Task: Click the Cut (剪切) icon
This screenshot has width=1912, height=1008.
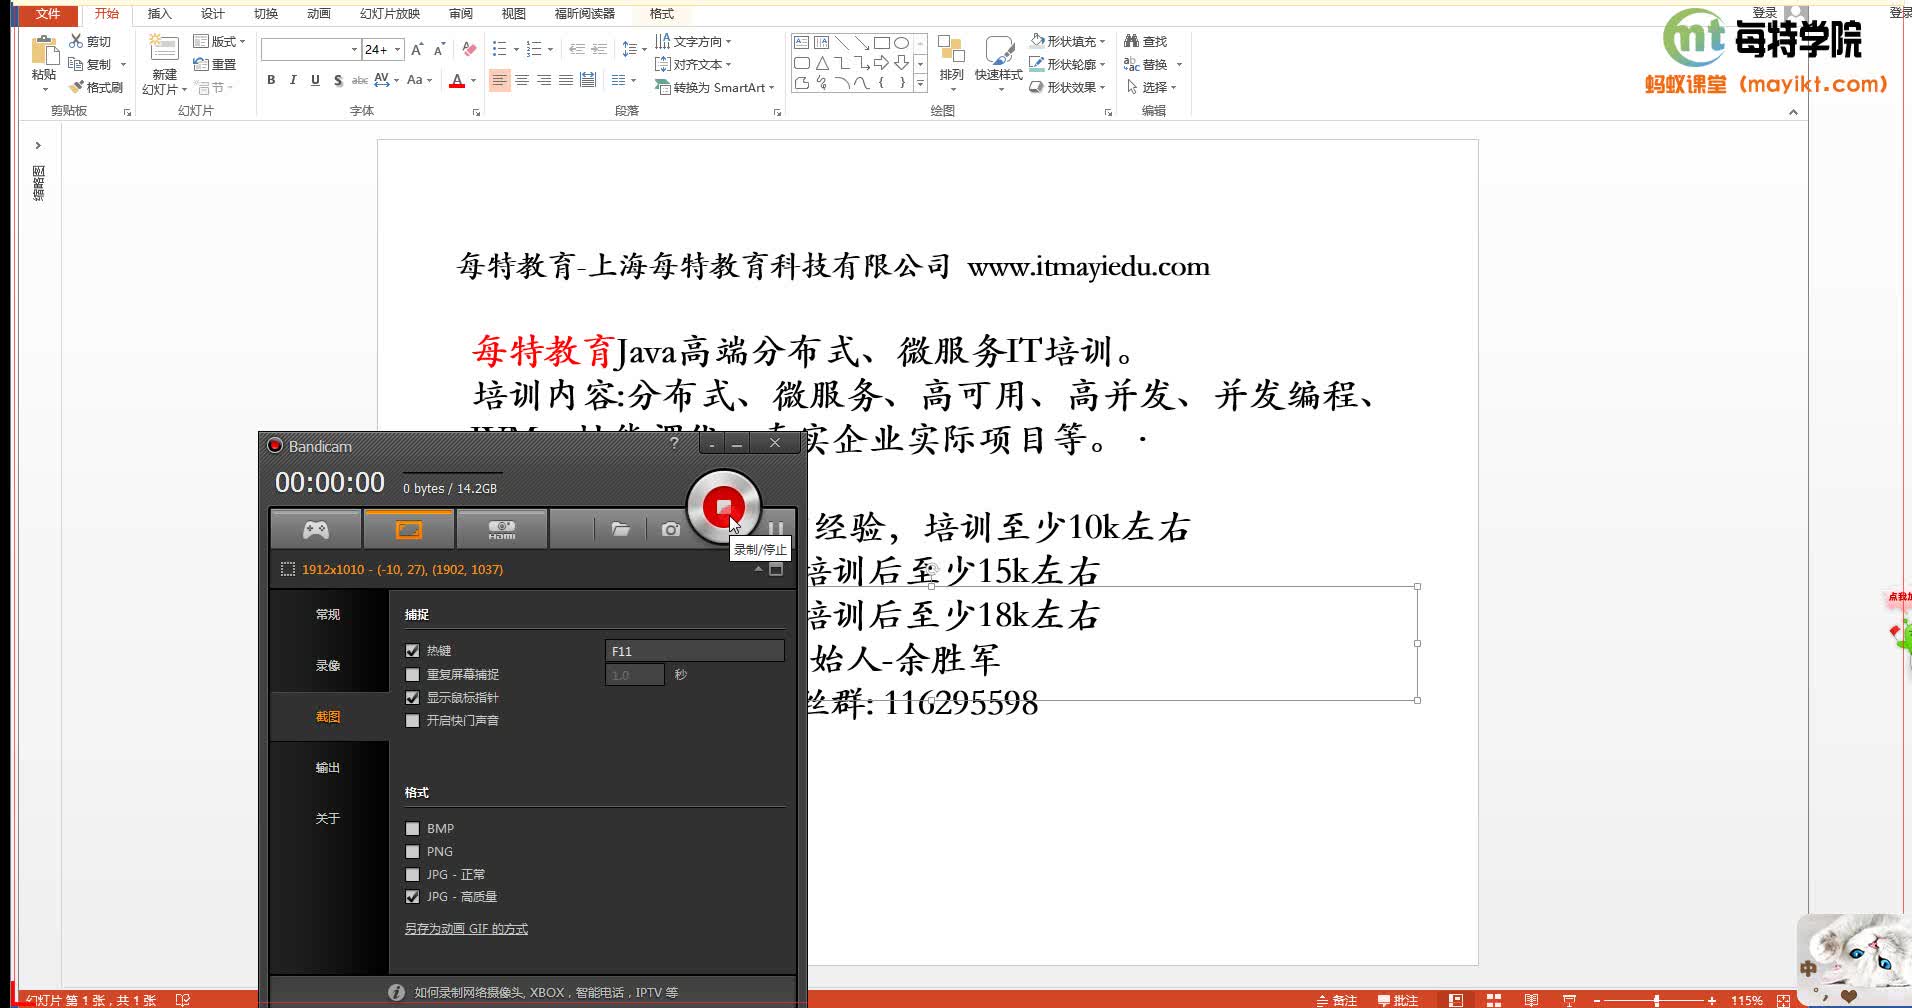Action: tap(77, 41)
